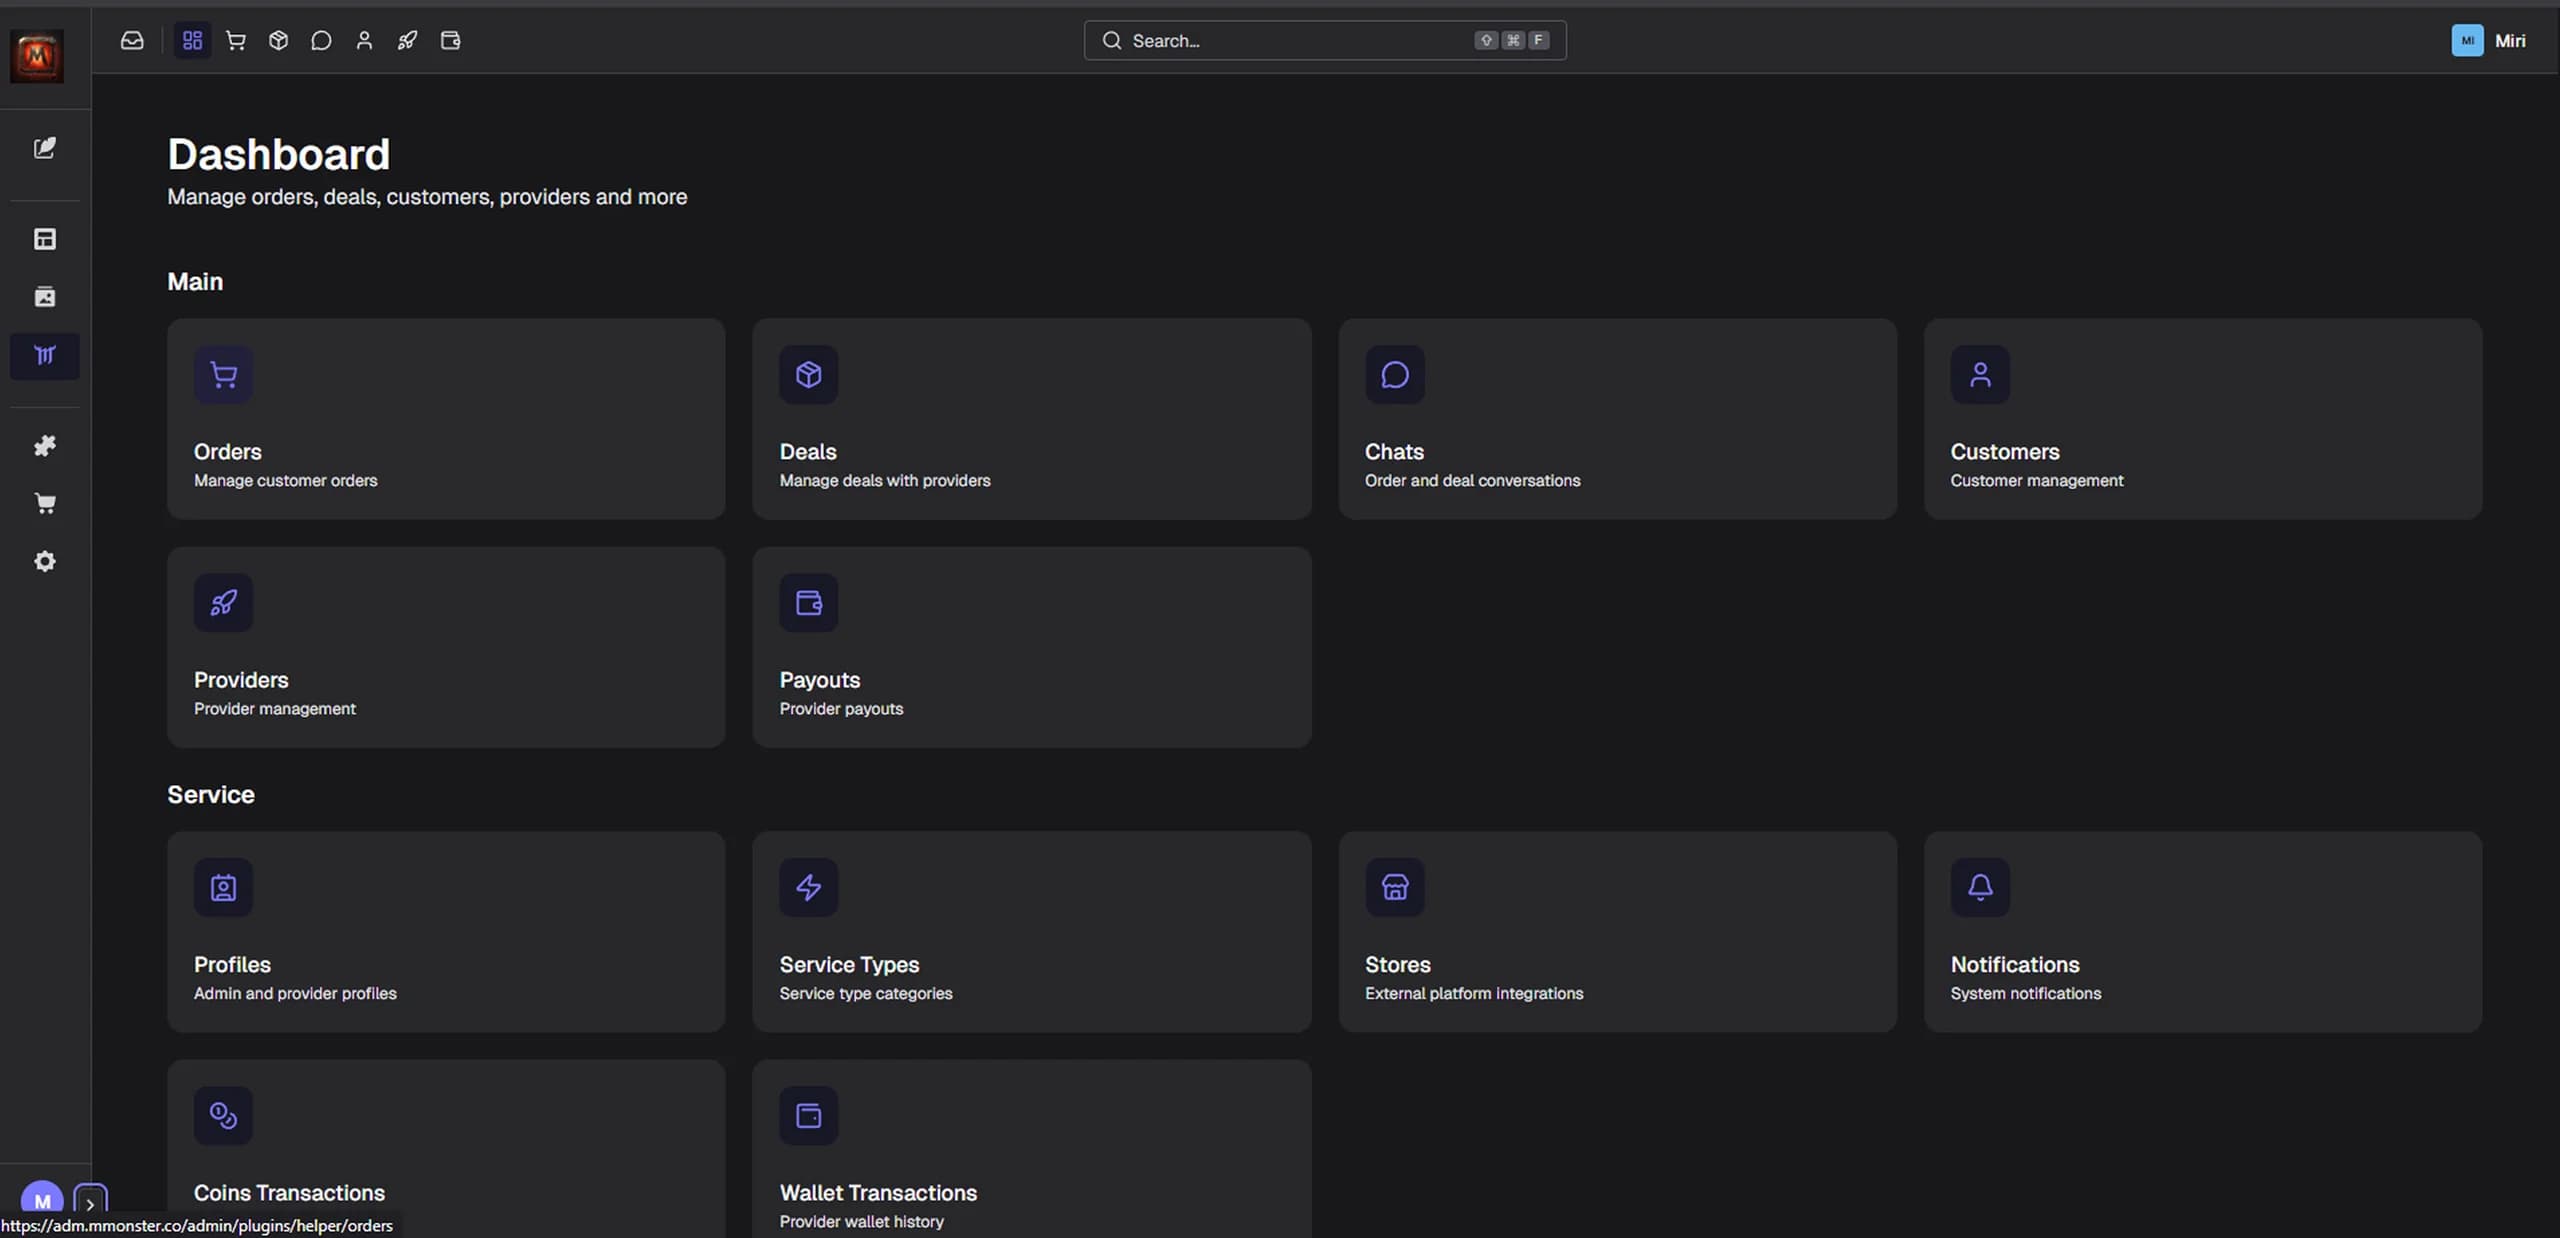
Task: Open the settings gear in the left sidebar
Action: tap(44, 561)
